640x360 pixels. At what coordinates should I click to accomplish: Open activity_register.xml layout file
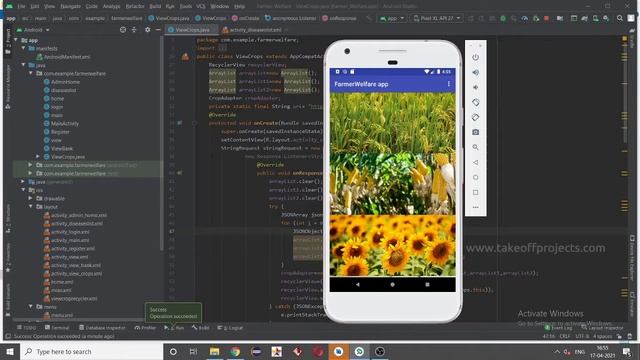[69, 249]
